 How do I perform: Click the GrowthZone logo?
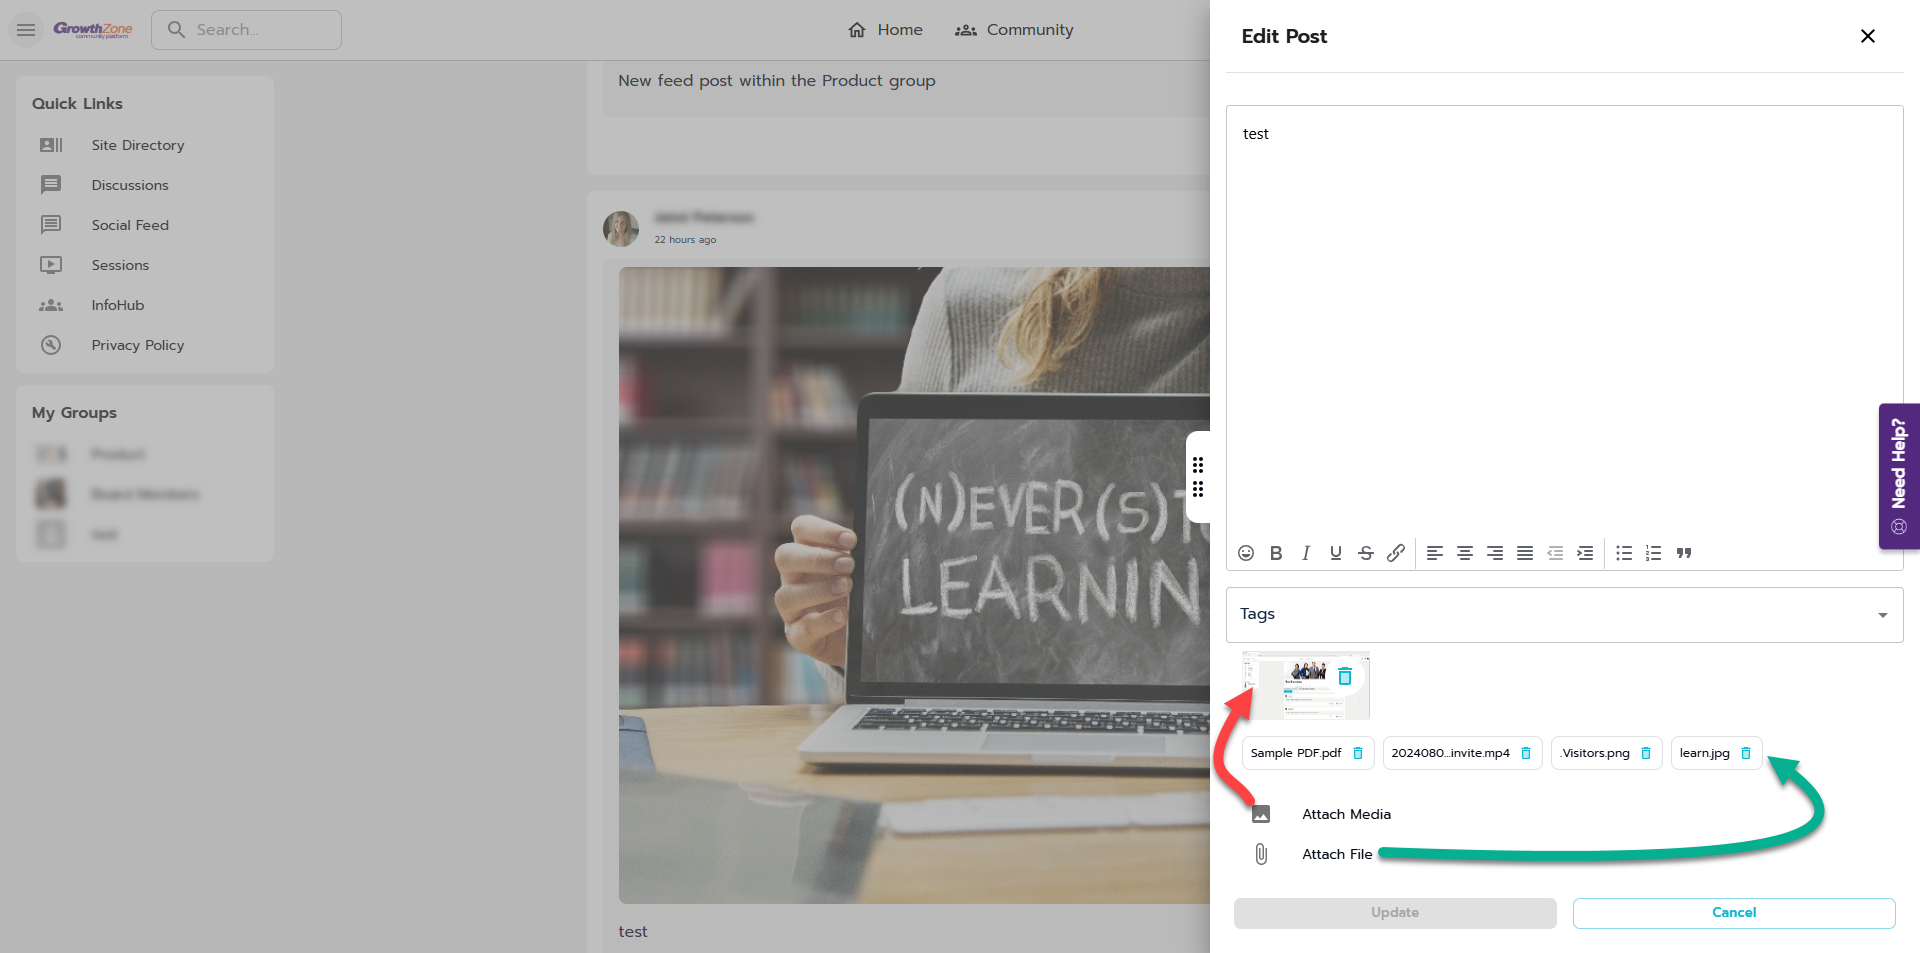pos(93,30)
